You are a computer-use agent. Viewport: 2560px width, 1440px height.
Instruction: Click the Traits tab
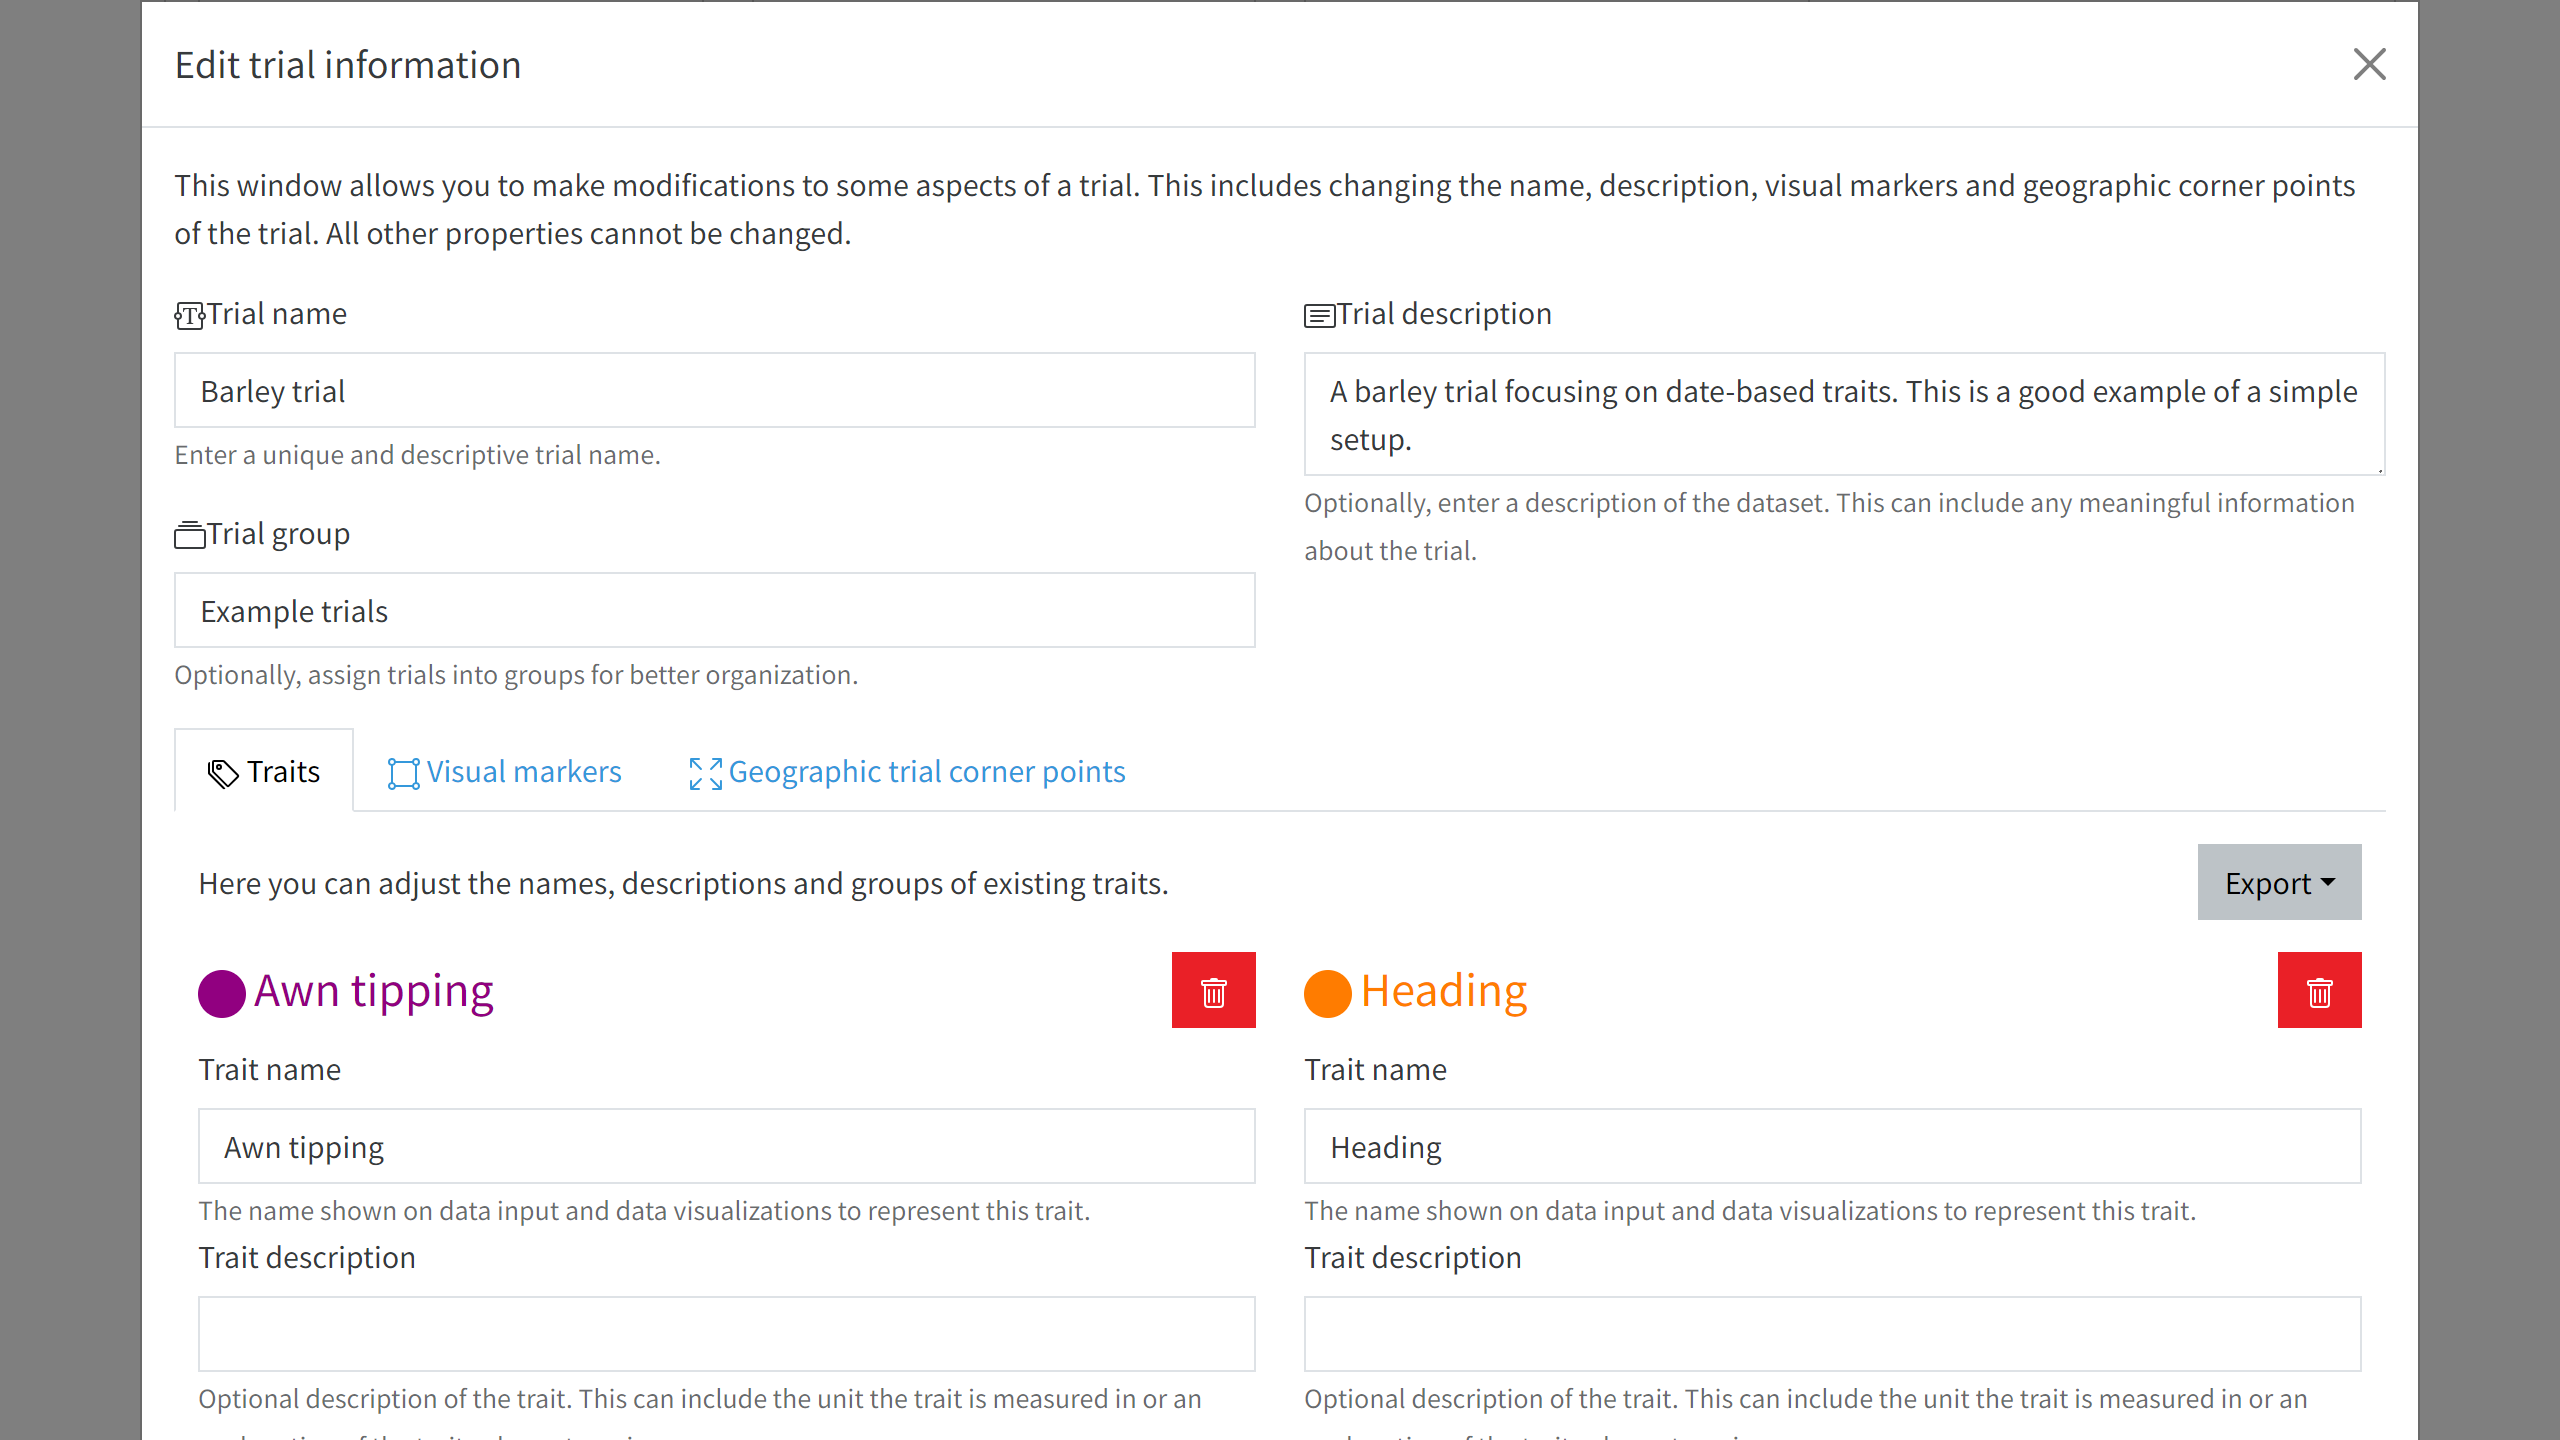(x=262, y=770)
